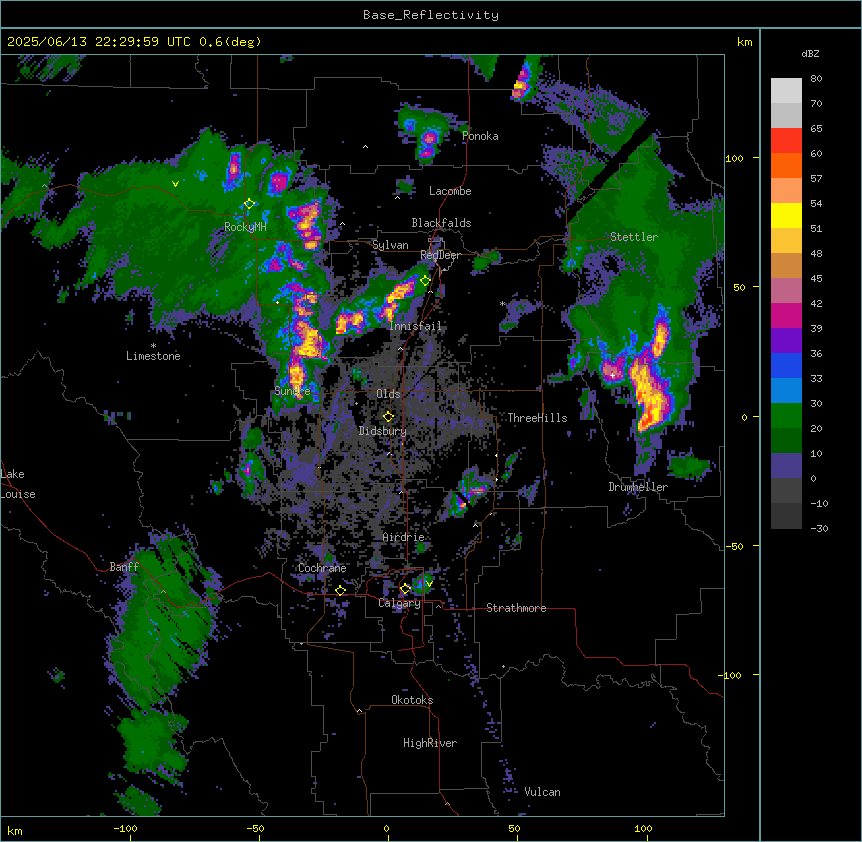Click the 100 km tick on right axis
This screenshot has height=842, width=862.
coord(734,158)
